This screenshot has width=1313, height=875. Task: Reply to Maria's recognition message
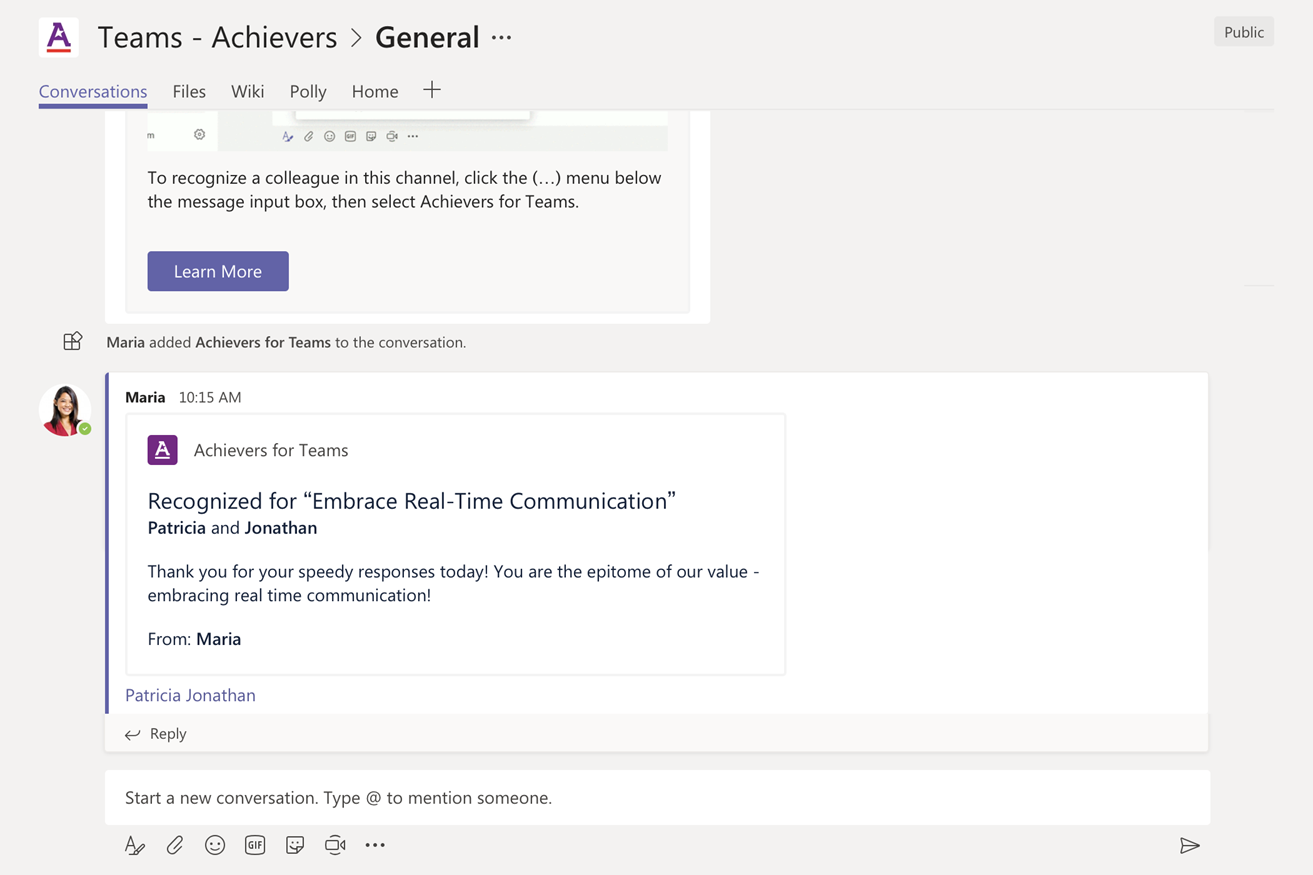[156, 734]
